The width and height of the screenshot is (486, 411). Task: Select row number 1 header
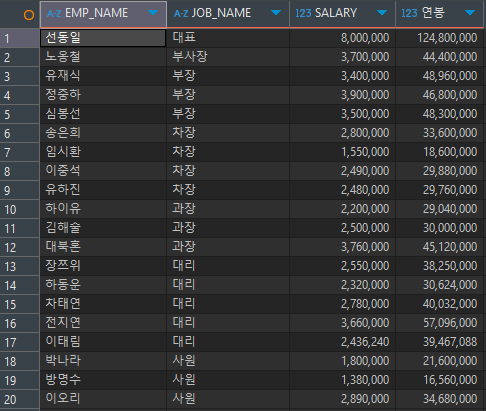click(x=20, y=38)
